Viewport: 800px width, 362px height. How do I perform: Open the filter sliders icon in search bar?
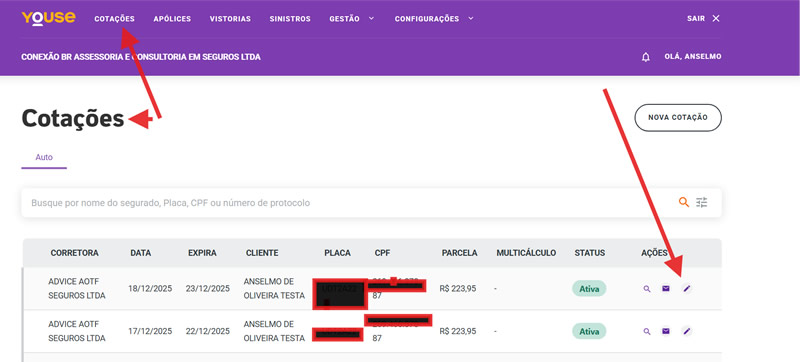point(702,202)
